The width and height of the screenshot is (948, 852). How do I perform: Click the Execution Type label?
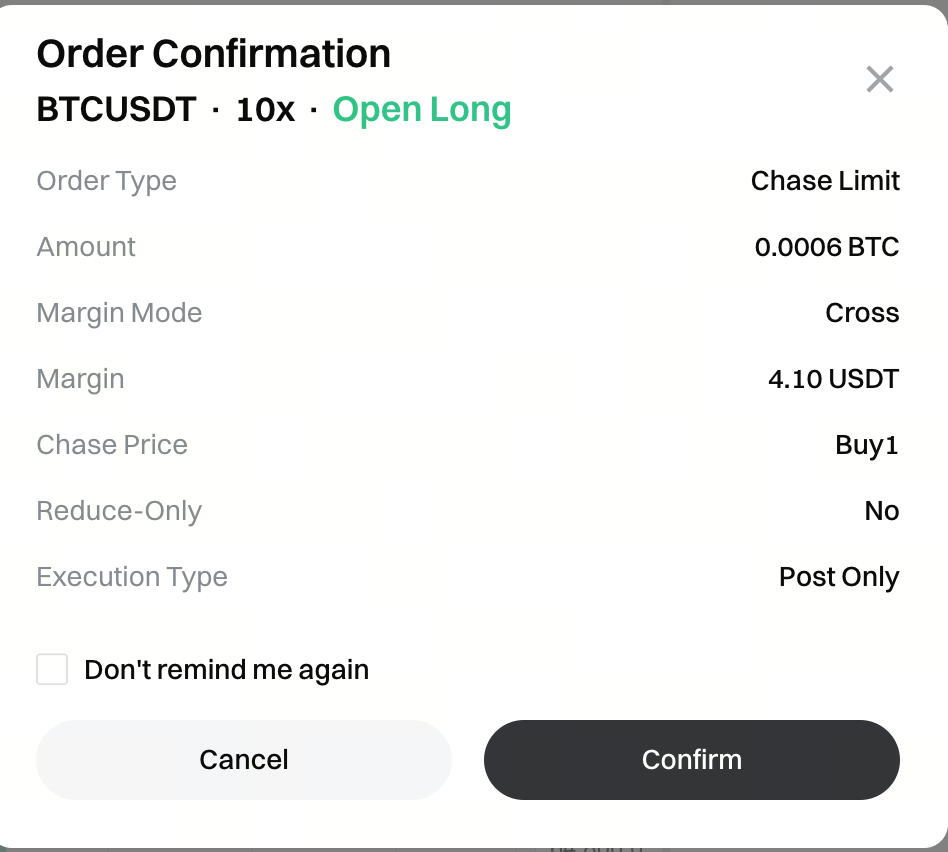132,577
